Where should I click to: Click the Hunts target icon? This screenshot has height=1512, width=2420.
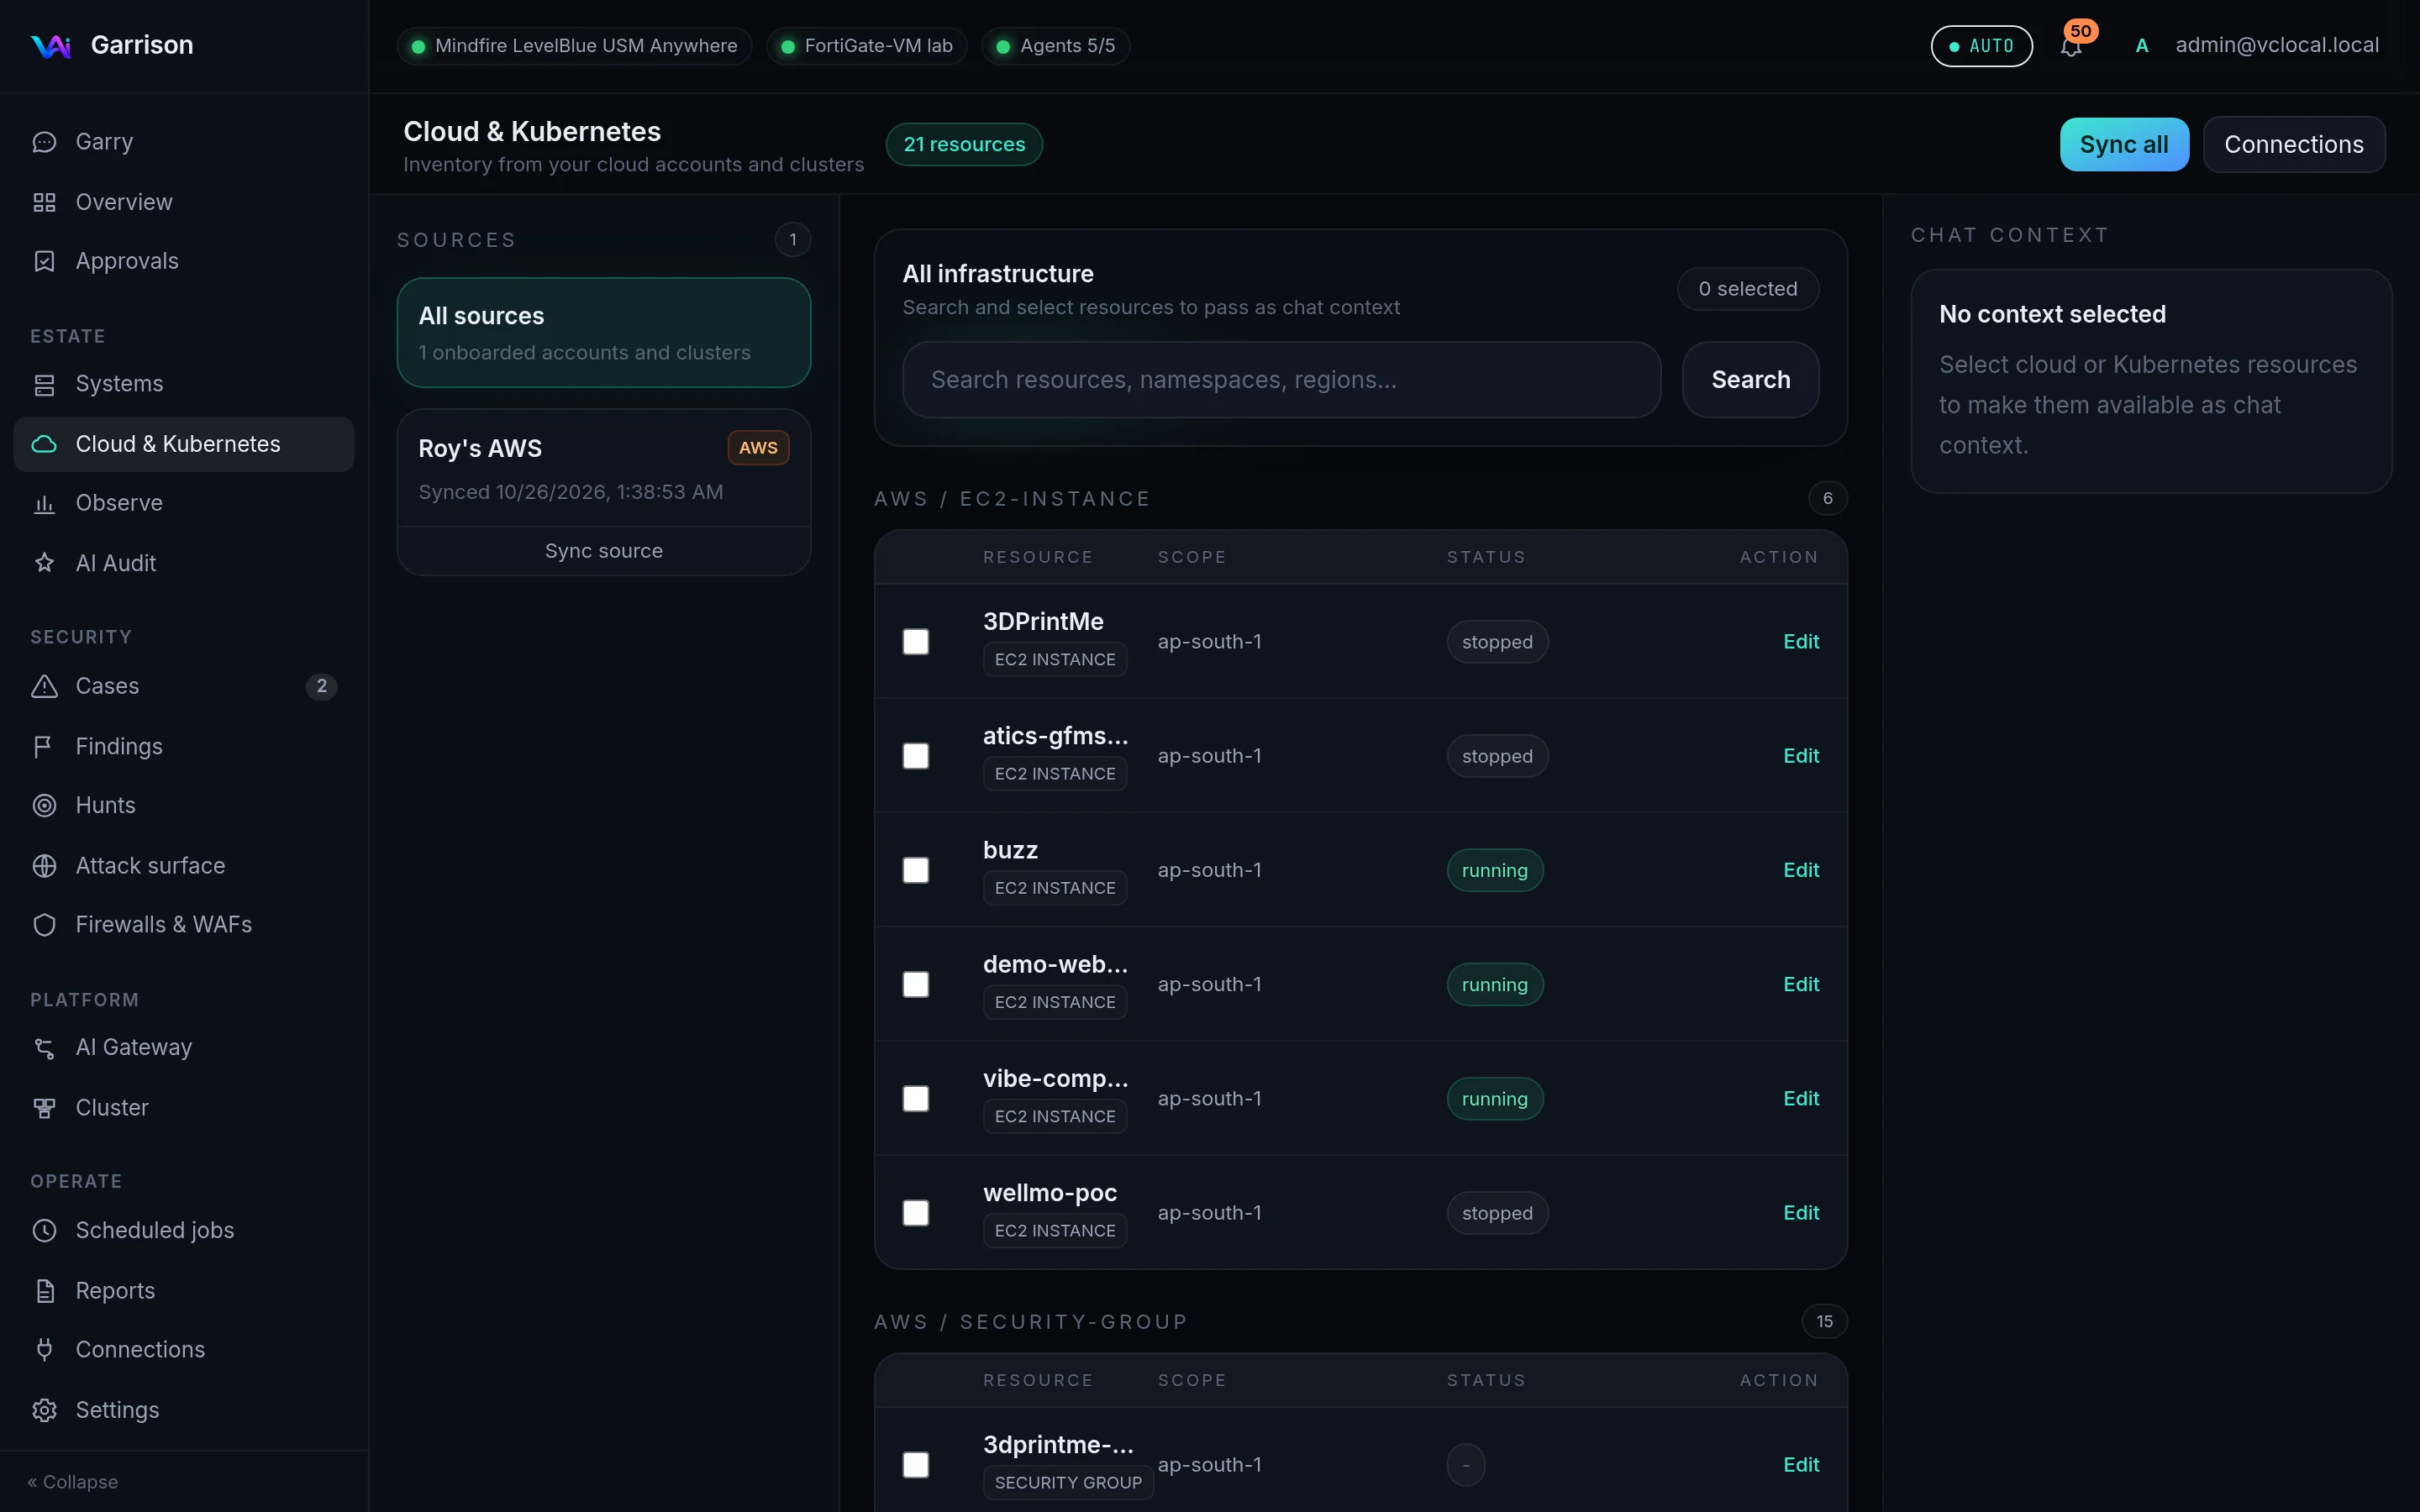click(x=44, y=805)
